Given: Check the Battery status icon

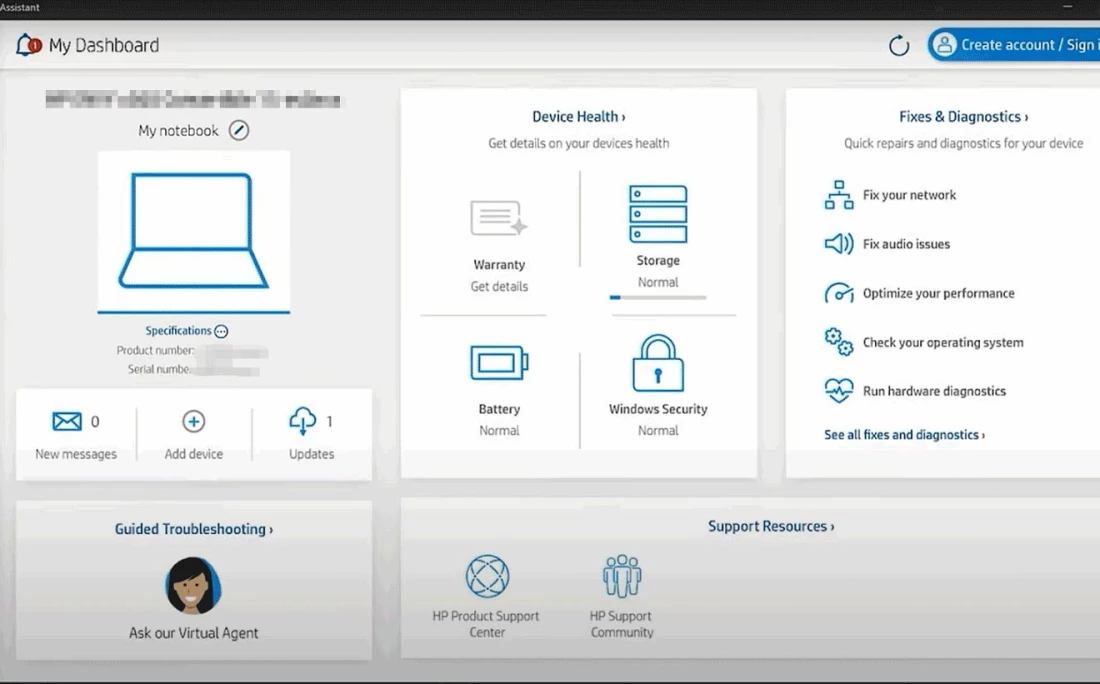Looking at the screenshot, I should tap(499, 363).
